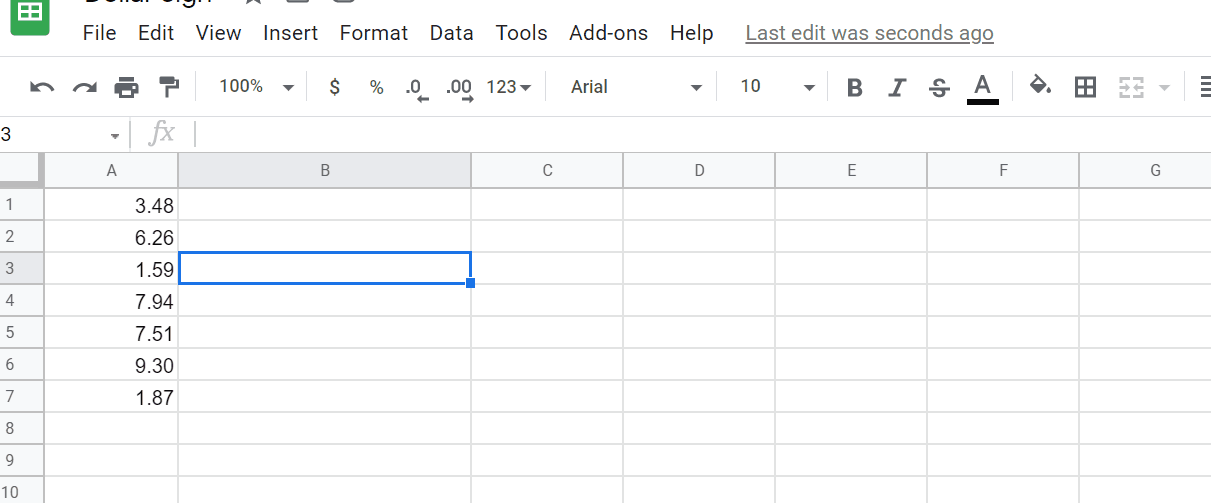Toggle Italic formatting

(897, 88)
